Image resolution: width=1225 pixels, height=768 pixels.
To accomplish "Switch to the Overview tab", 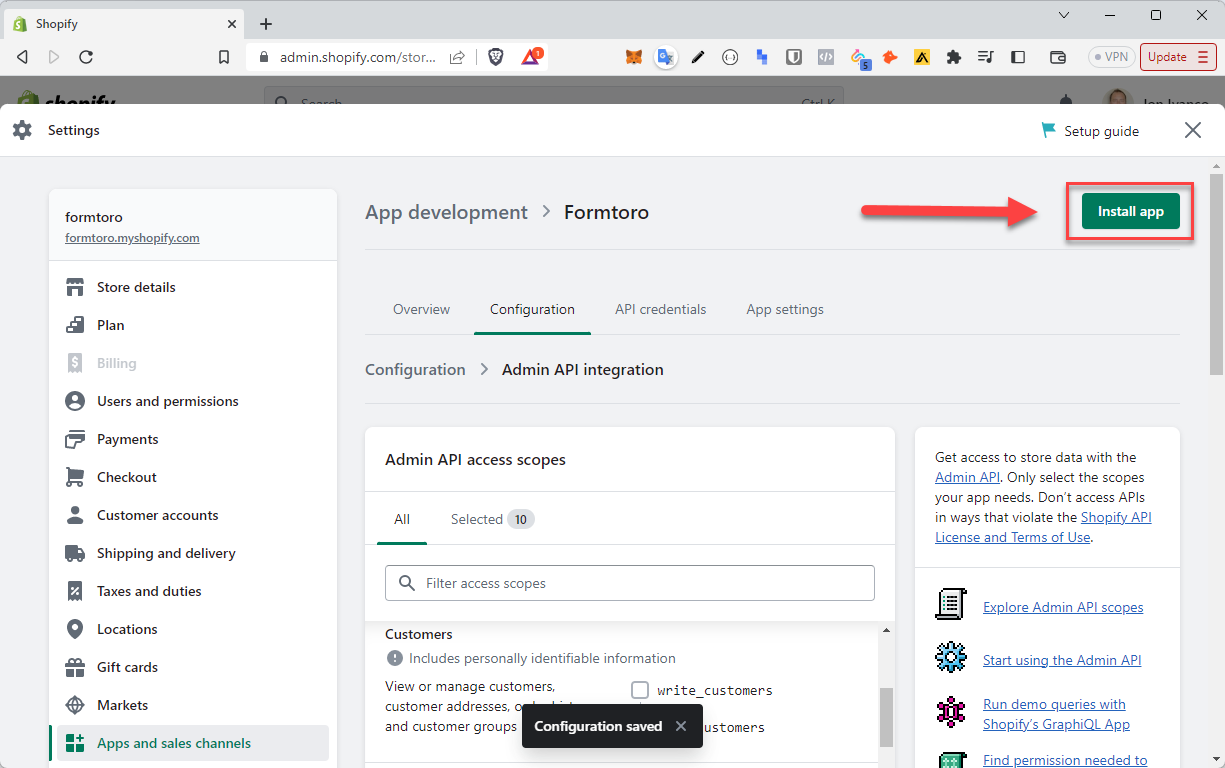I will [x=421, y=309].
